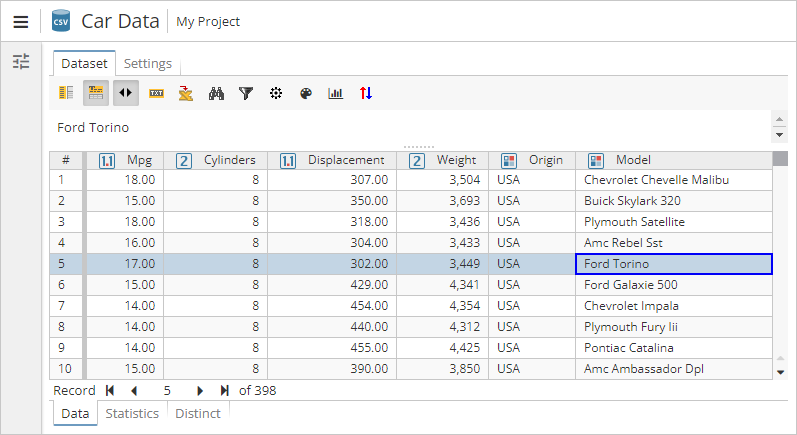Click down arrow on cell value box
Viewport: 797px width, 435px height.
[x=780, y=135]
